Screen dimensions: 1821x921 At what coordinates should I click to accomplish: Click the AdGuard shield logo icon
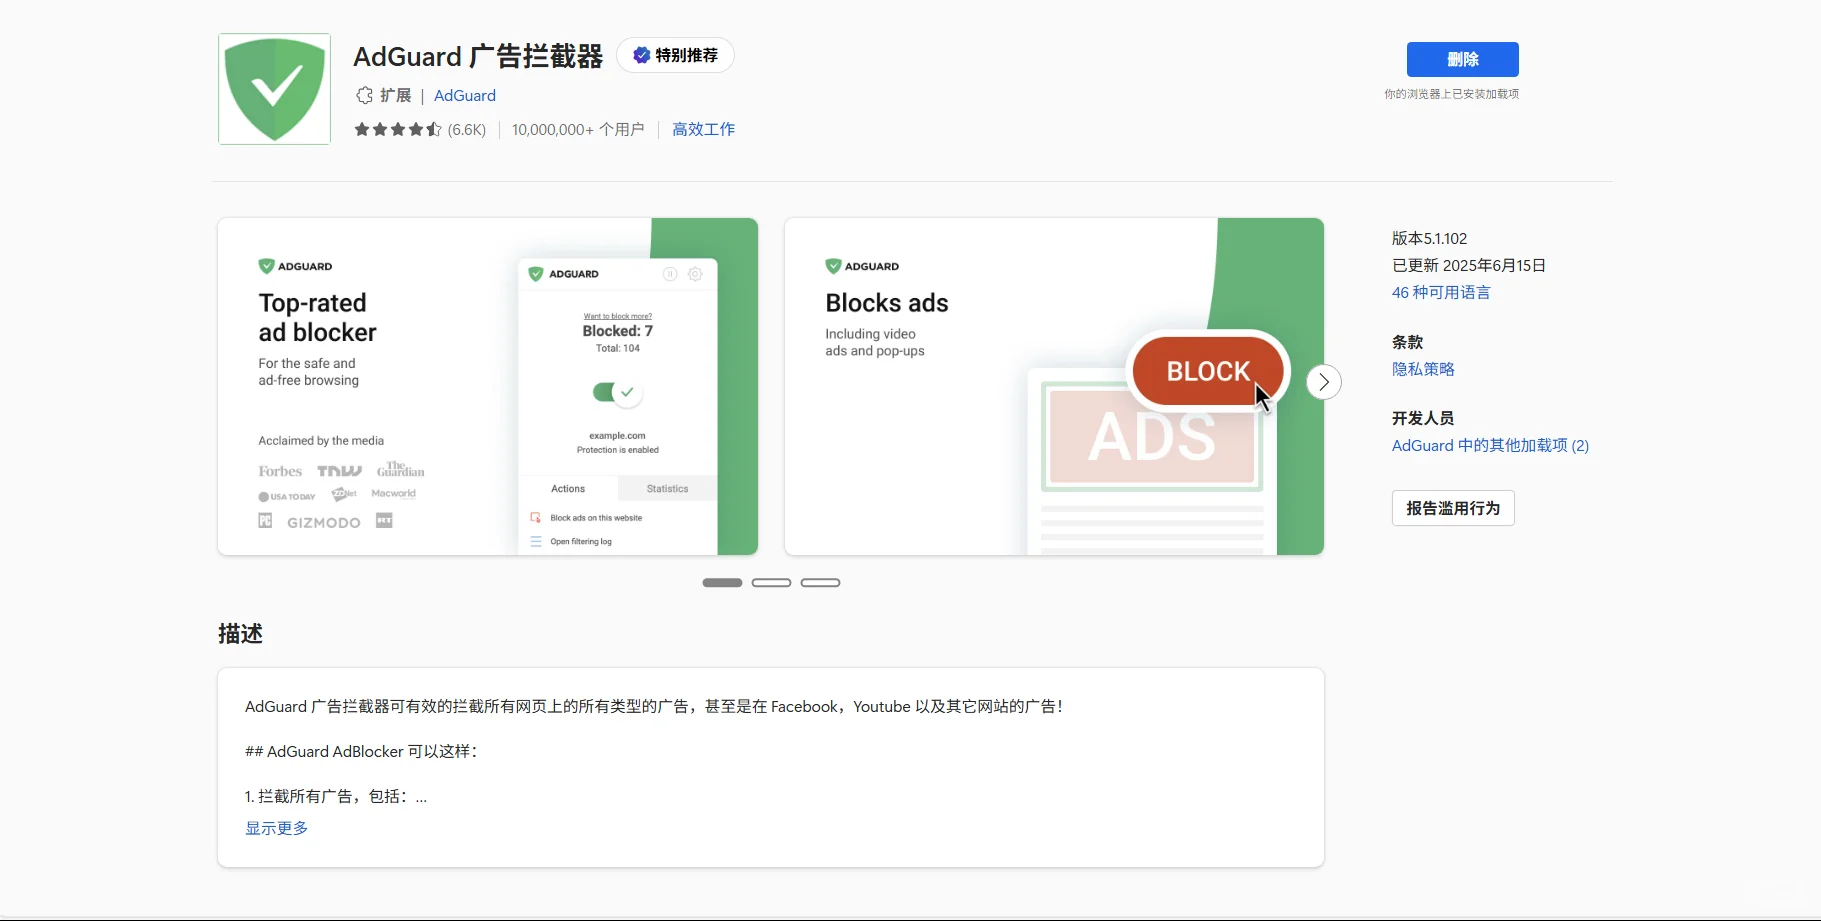[273, 88]
